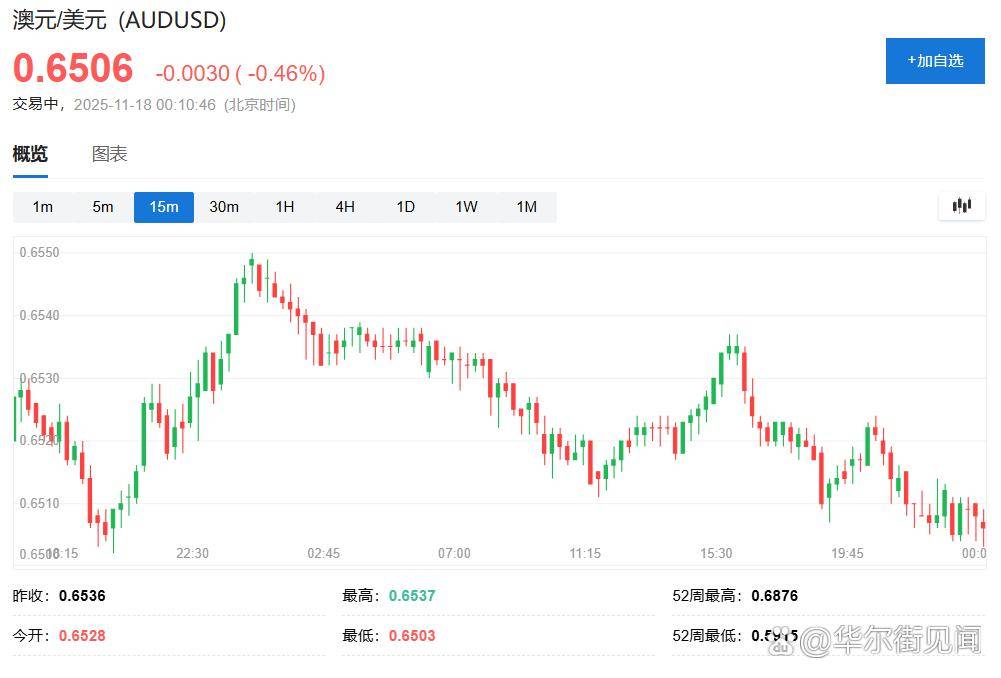Switch chart to 5m interval

click(103, 207)
